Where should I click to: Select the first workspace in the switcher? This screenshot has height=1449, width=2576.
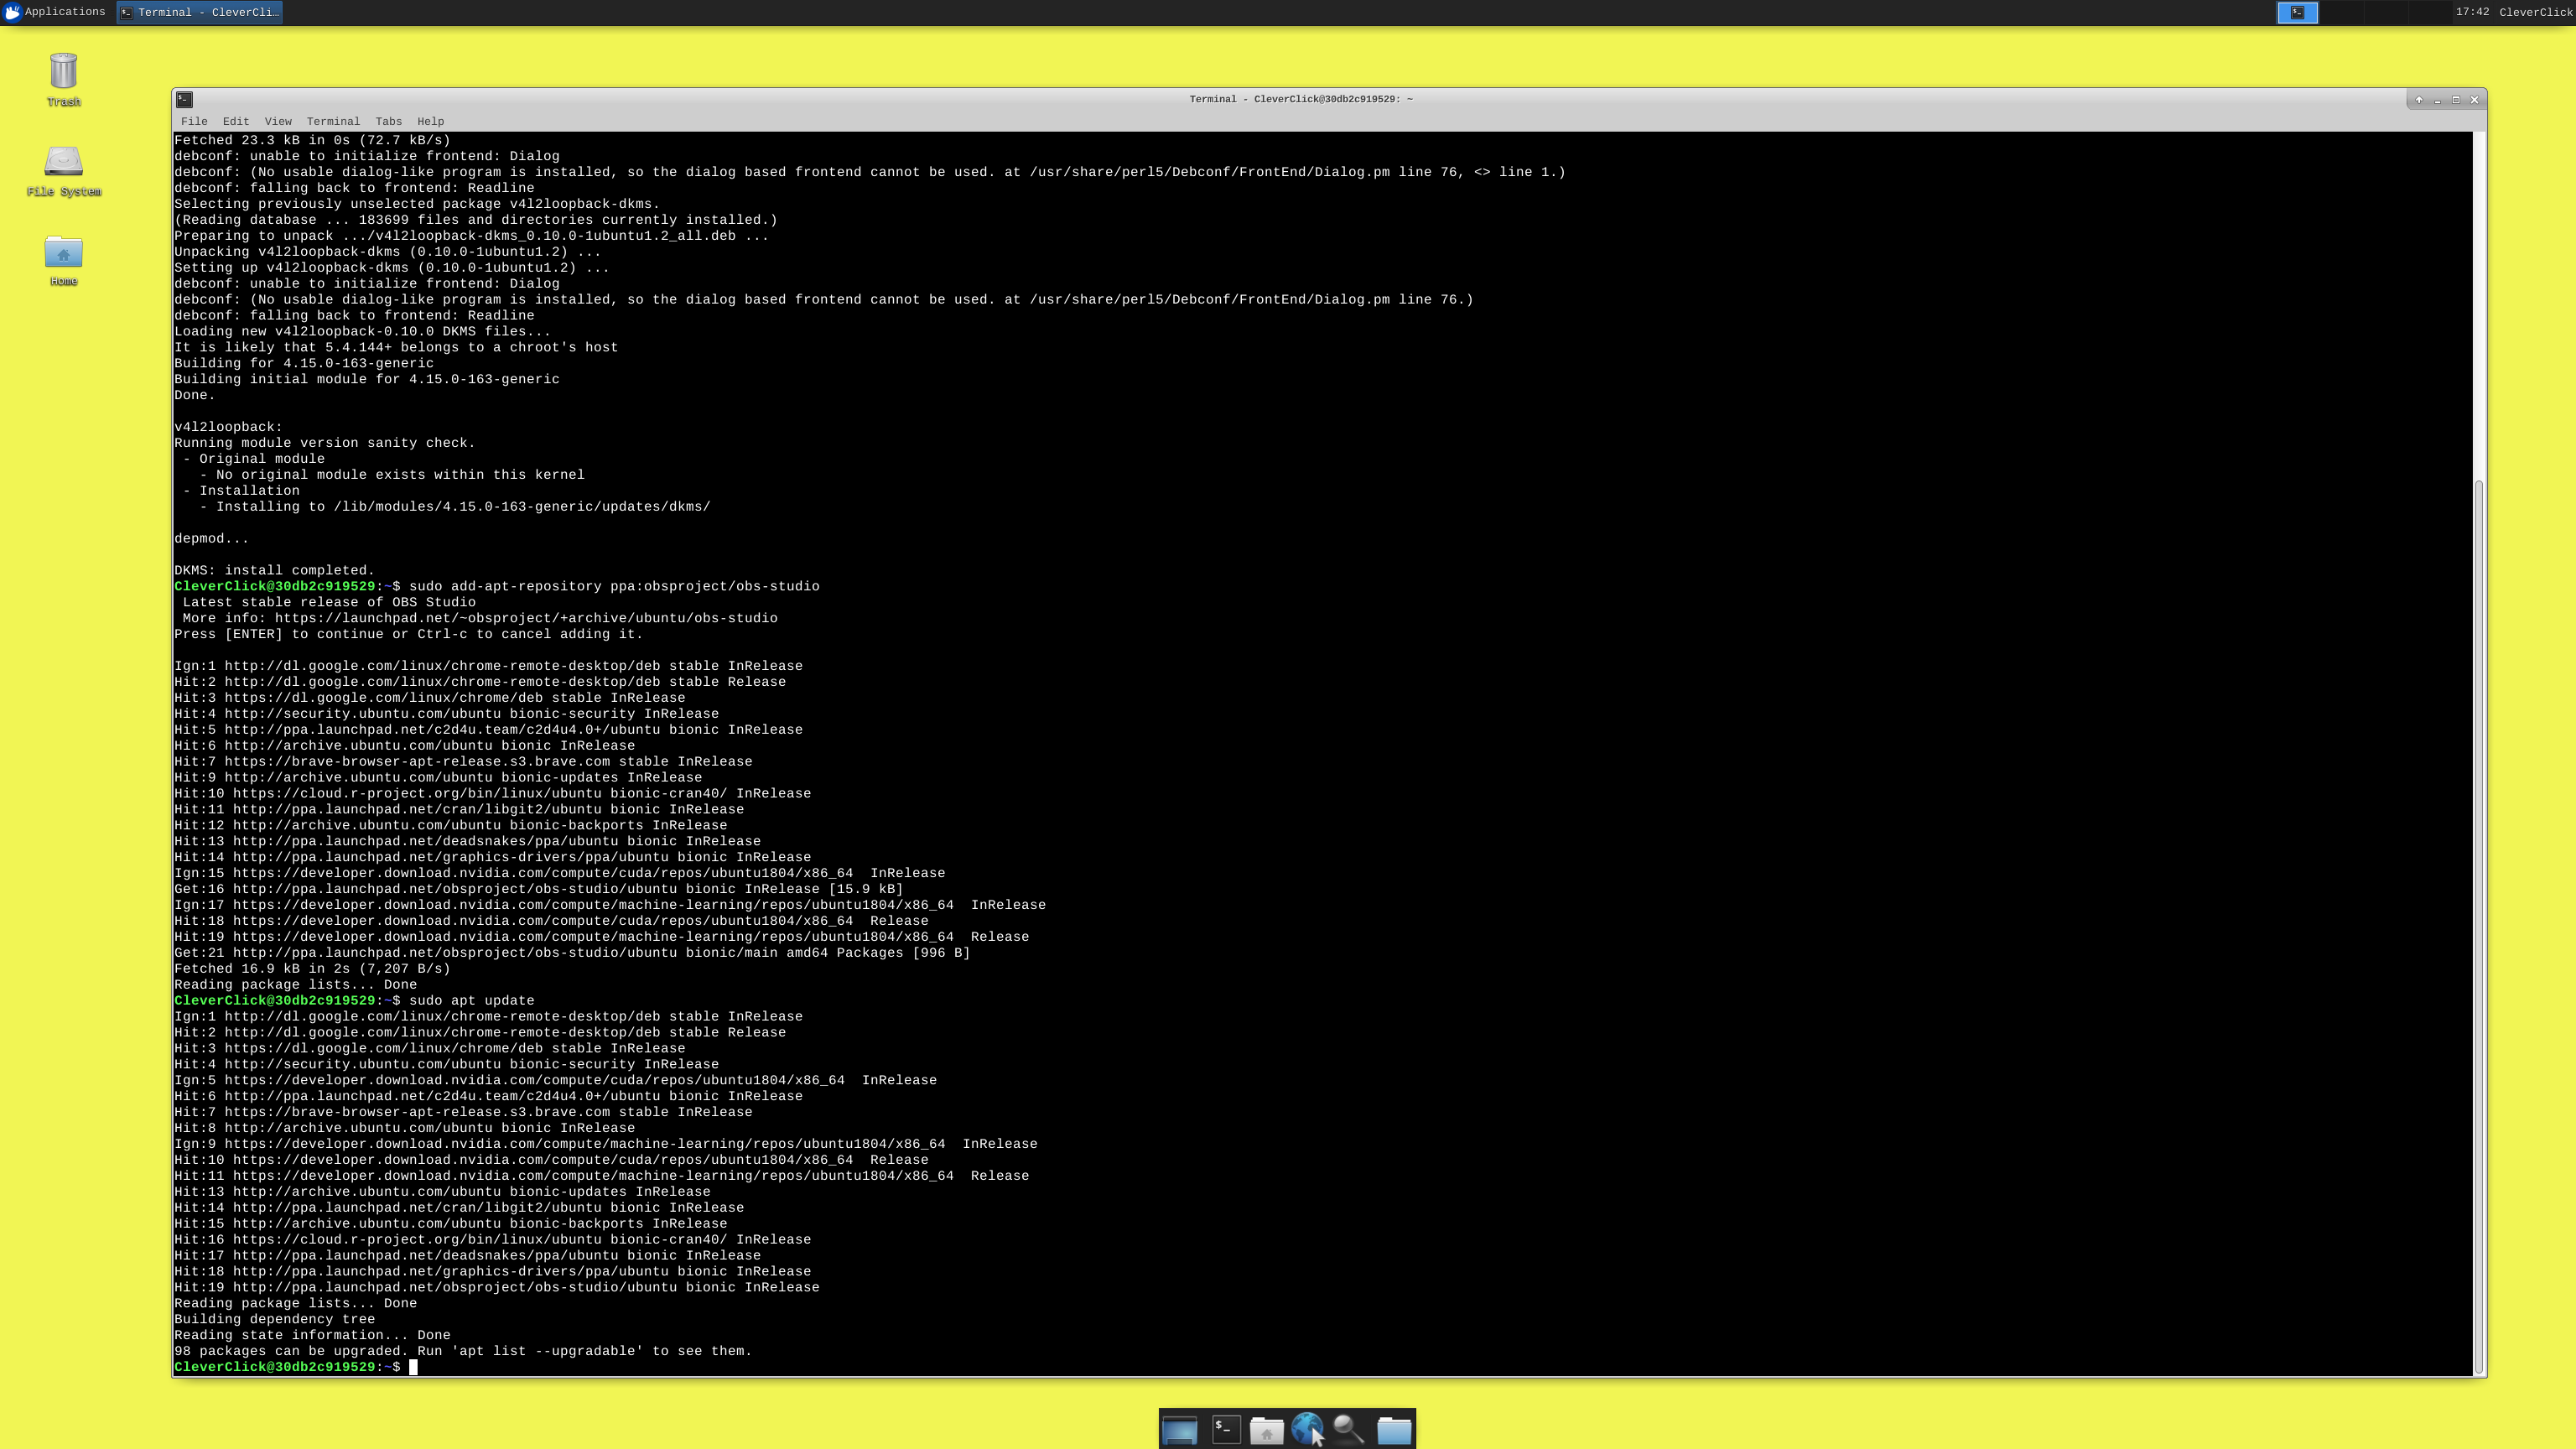coord(2297,12)
